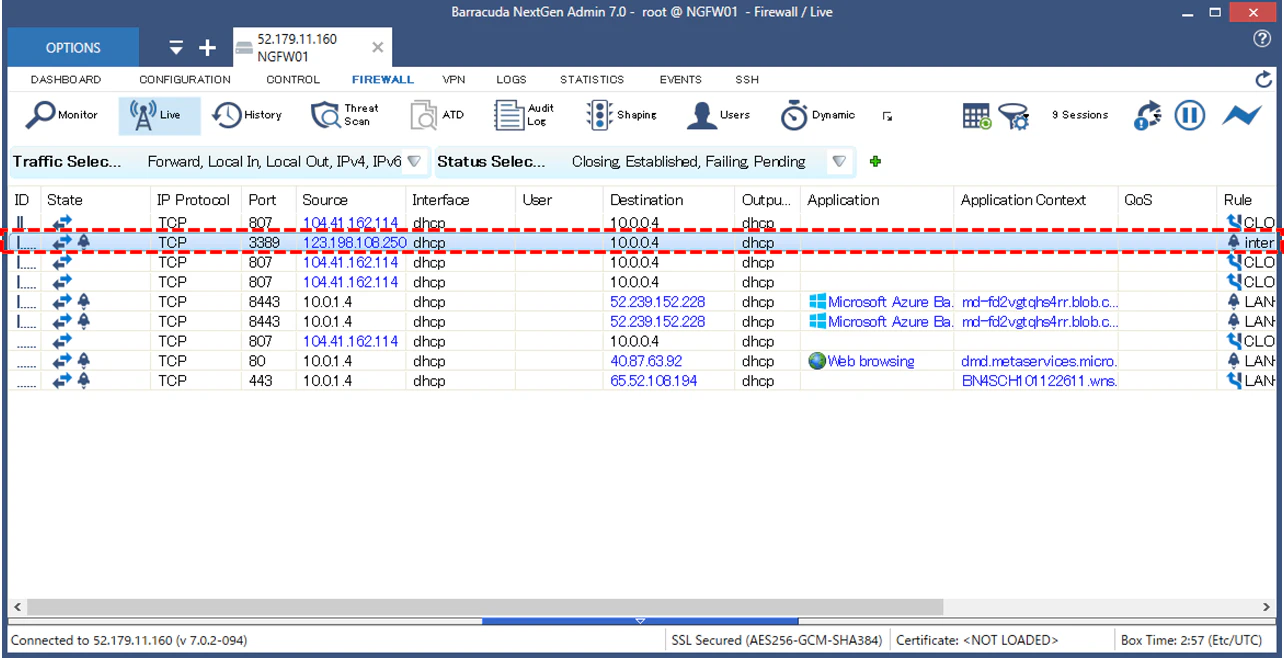
Task: Expand the bottom panel arrow handle
Action: pyautogui.click(x=641, y=621)
